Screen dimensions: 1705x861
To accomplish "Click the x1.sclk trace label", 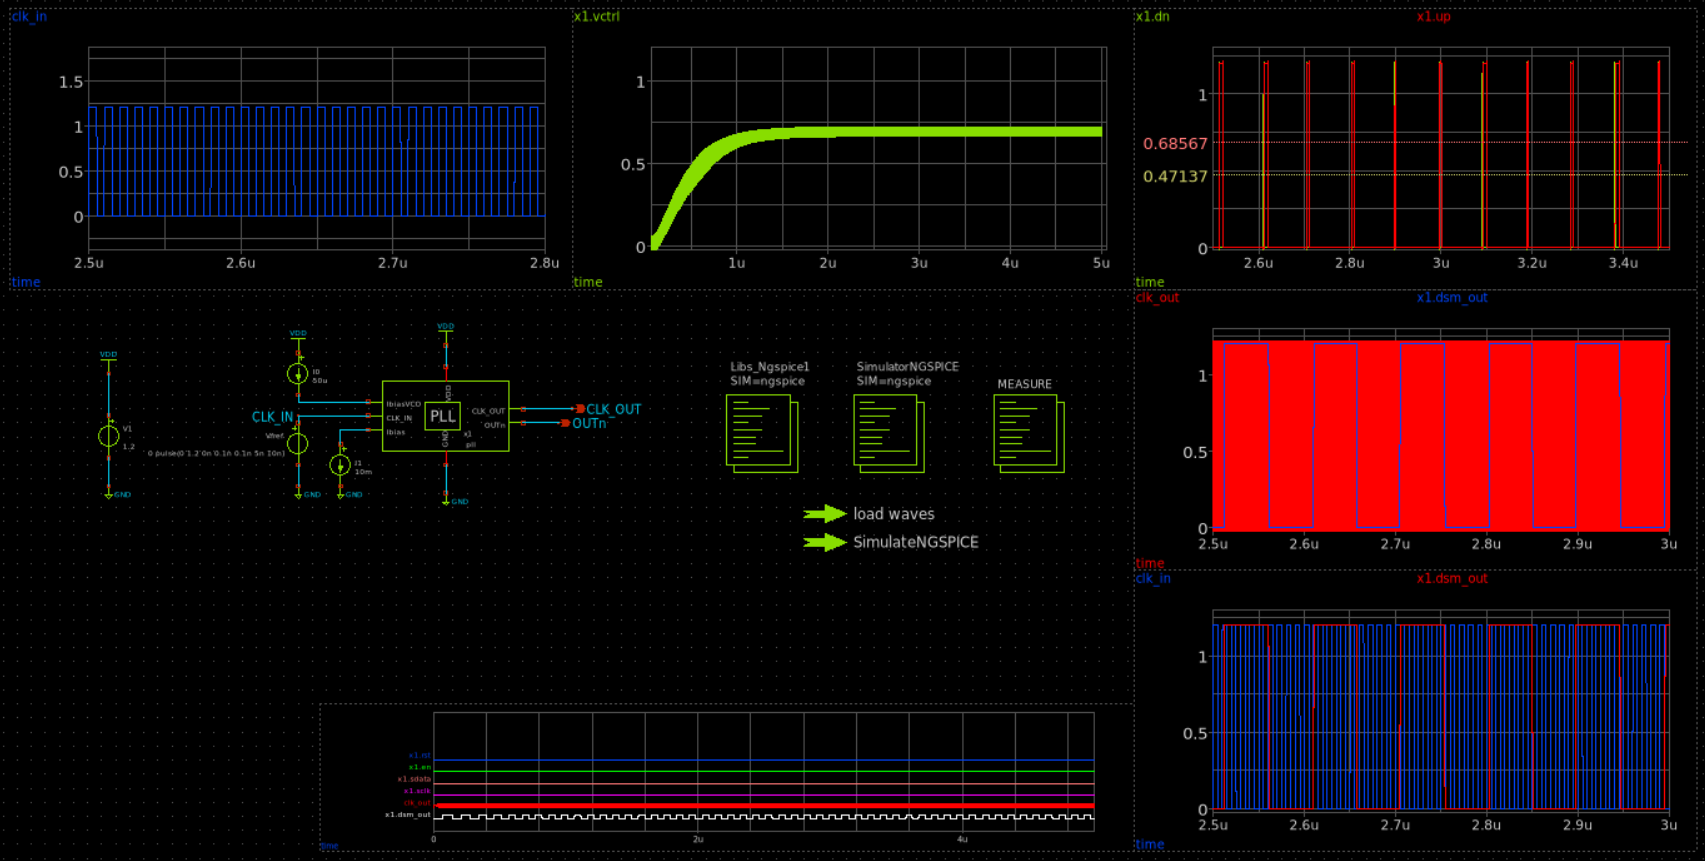I will (417, 791).
